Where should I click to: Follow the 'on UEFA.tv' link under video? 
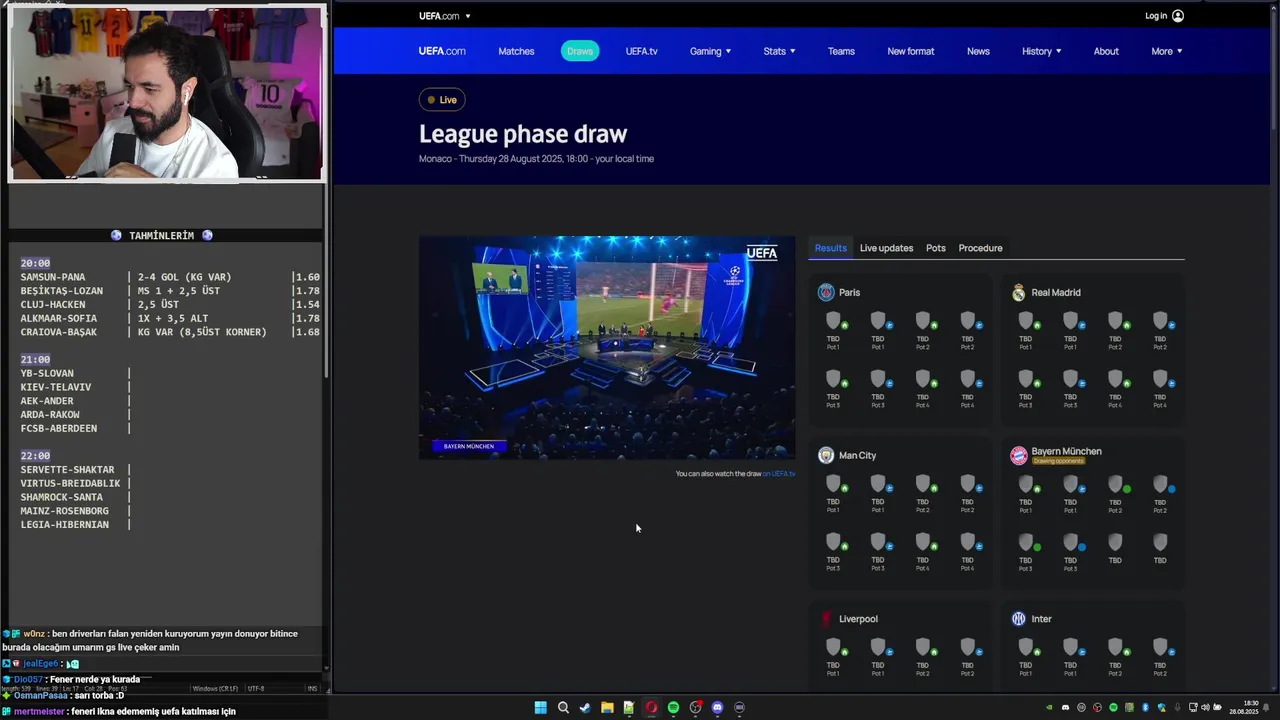[778, 474]
